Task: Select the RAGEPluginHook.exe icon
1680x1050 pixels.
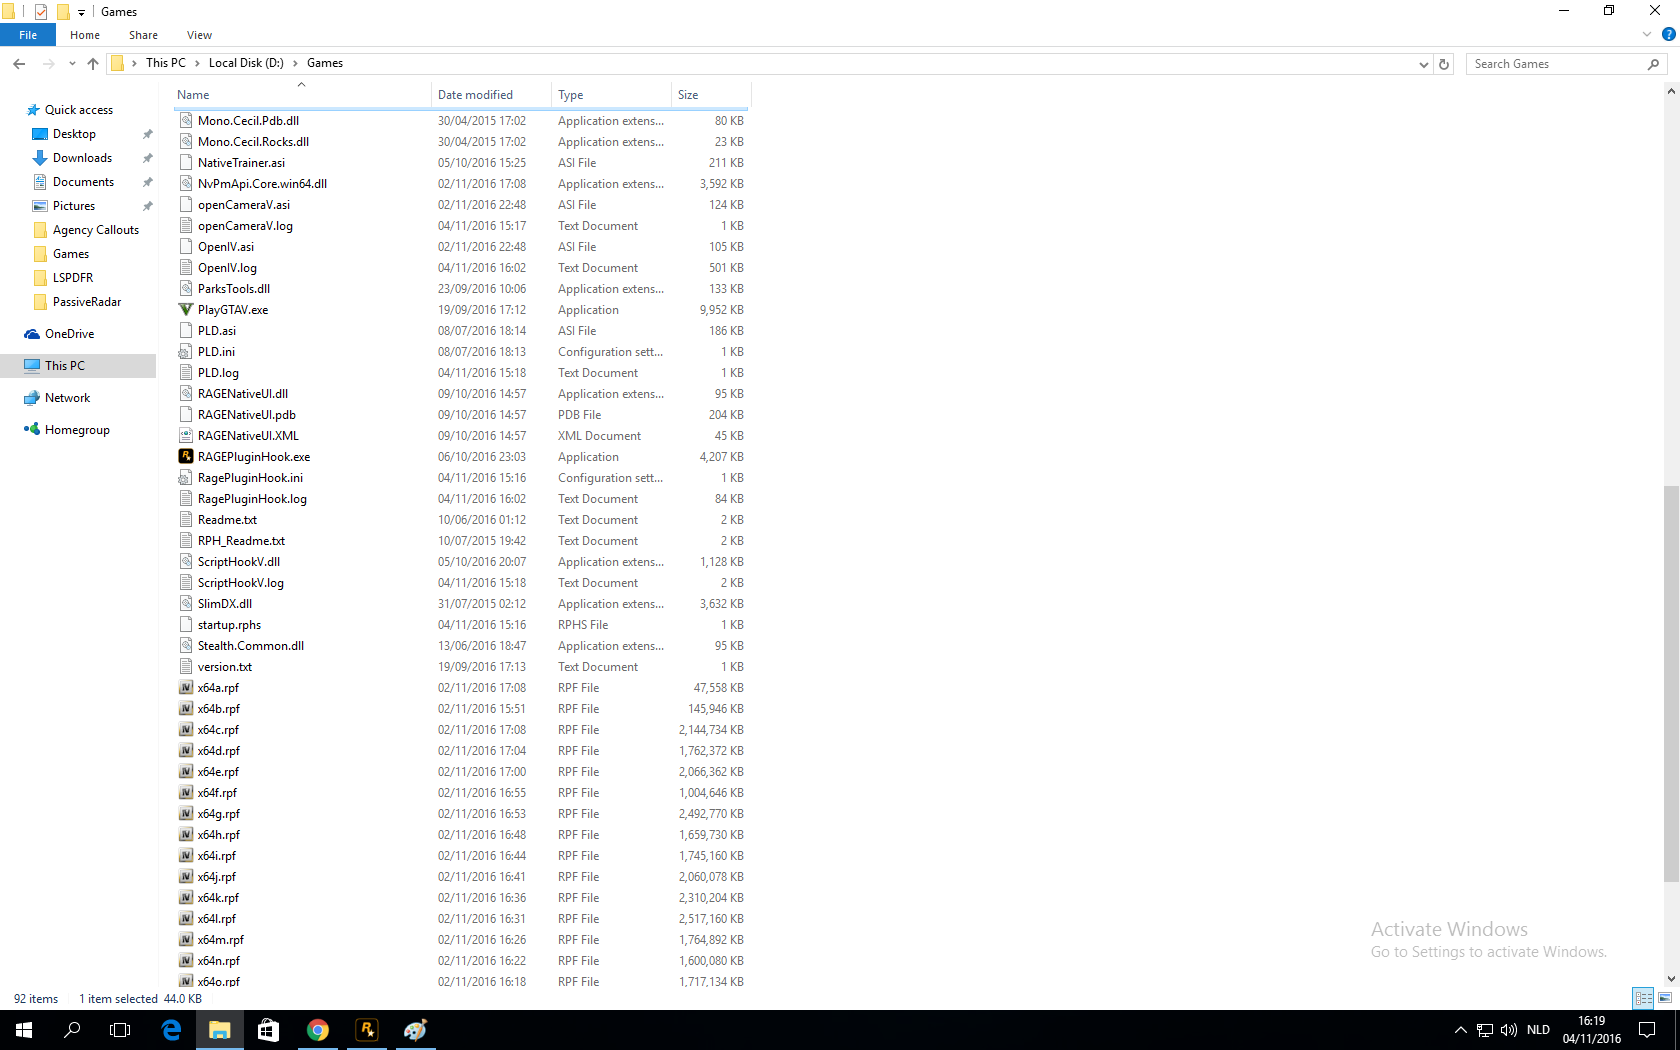Action: coord(185,457)
